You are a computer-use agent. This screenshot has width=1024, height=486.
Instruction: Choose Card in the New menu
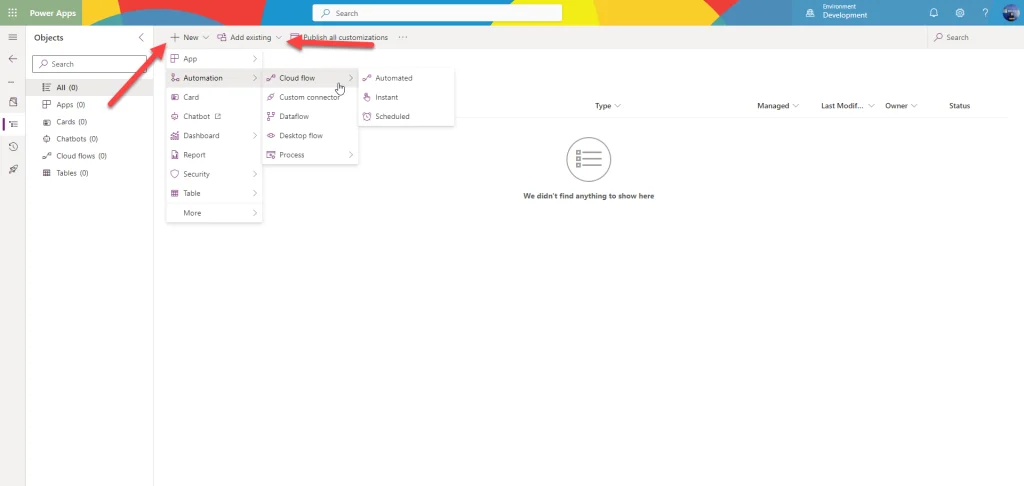coord(214,97)
